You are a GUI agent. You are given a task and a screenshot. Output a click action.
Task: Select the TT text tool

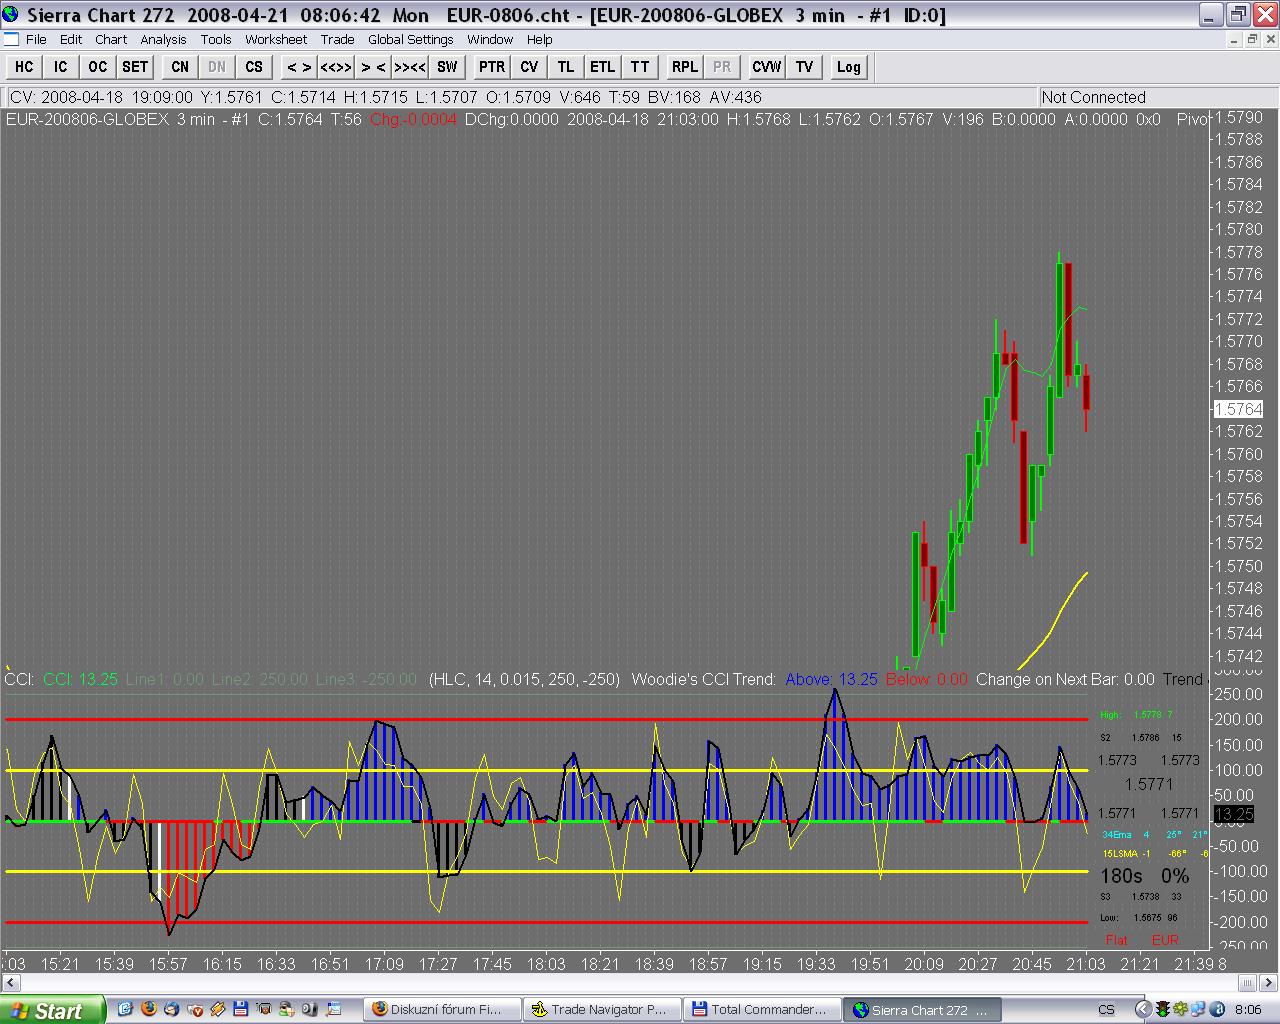[x=640, y=67]
